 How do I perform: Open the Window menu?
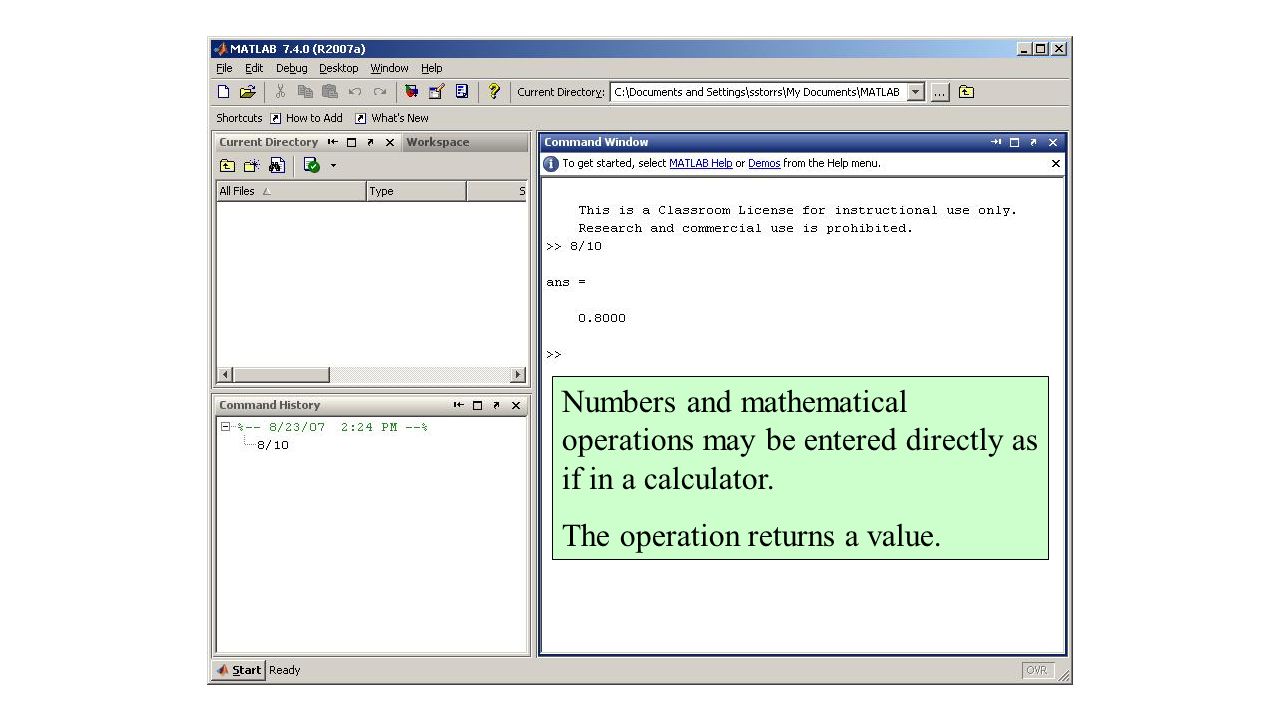(389, 68)
